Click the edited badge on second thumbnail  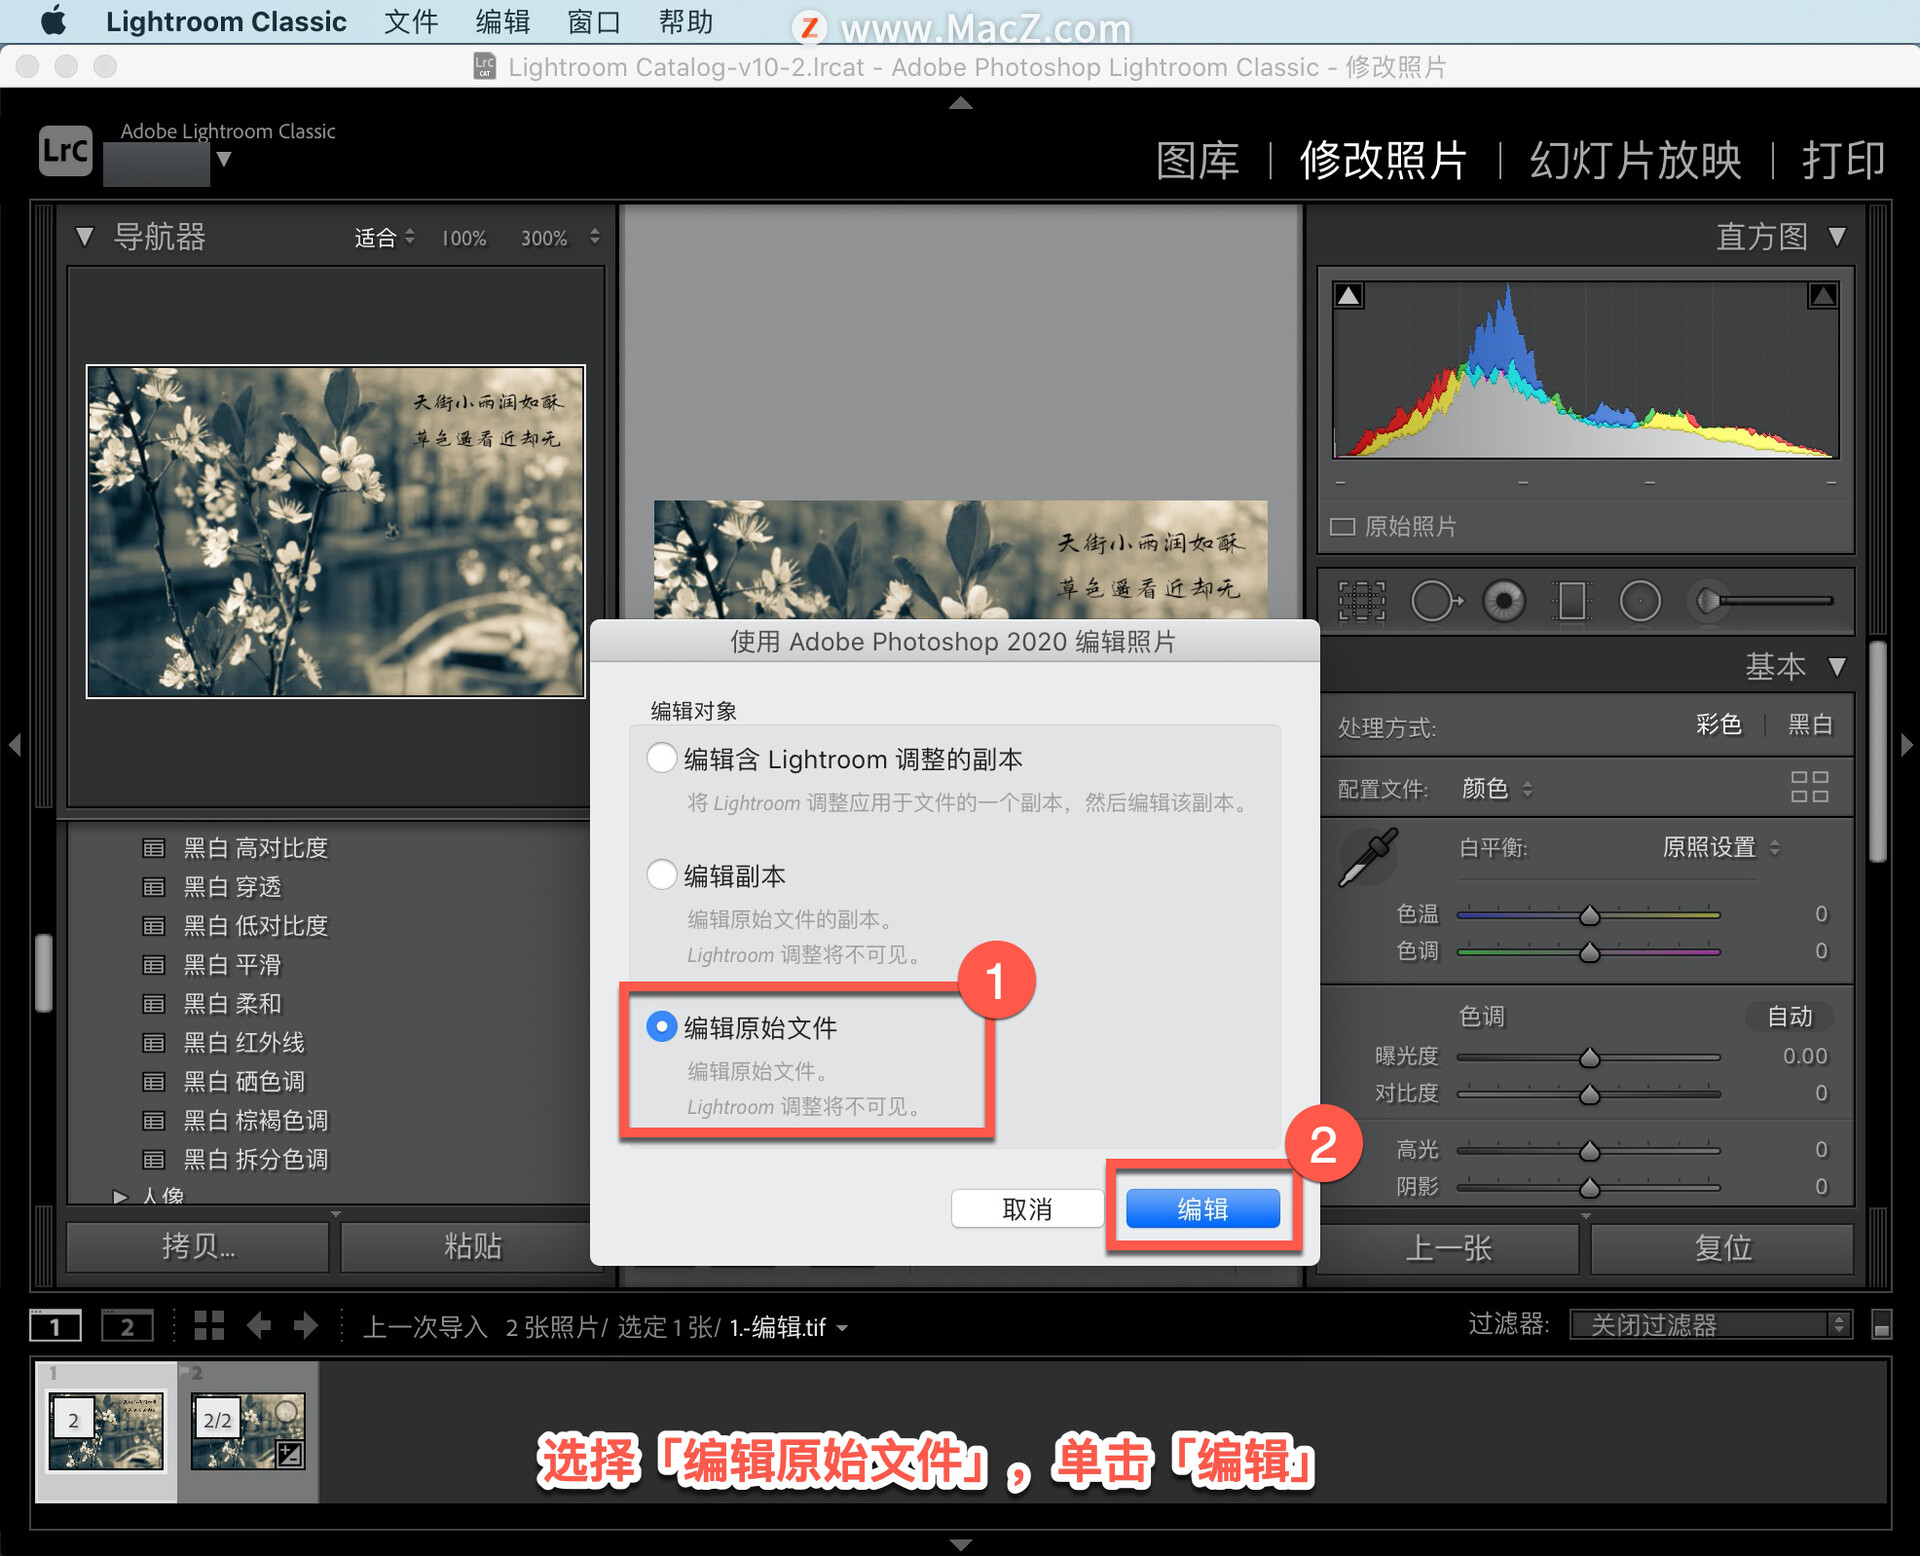(x=290, y=1454)
